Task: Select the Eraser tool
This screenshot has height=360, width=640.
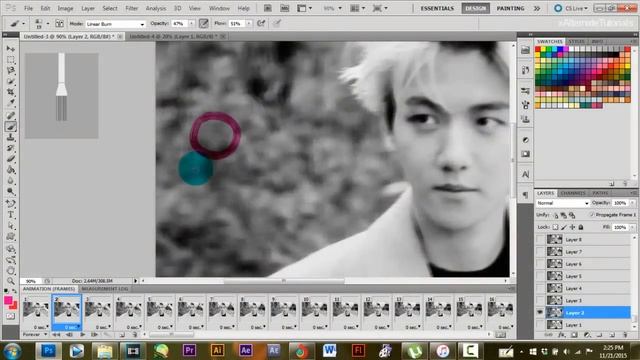Action: click(11, 159)
